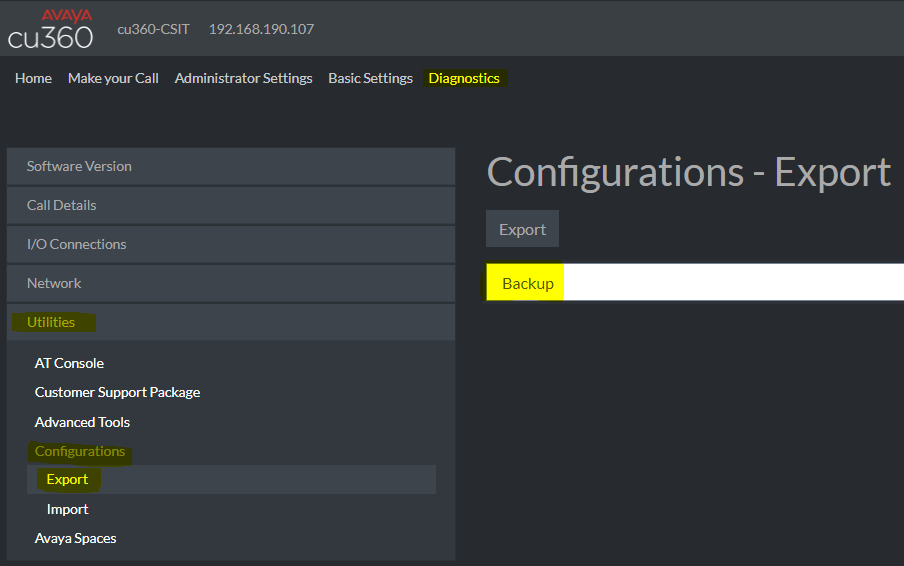Toggle the Configurations submenu
Screen dimensions: 904x566
pyautogui.click(x=80, y=451)
